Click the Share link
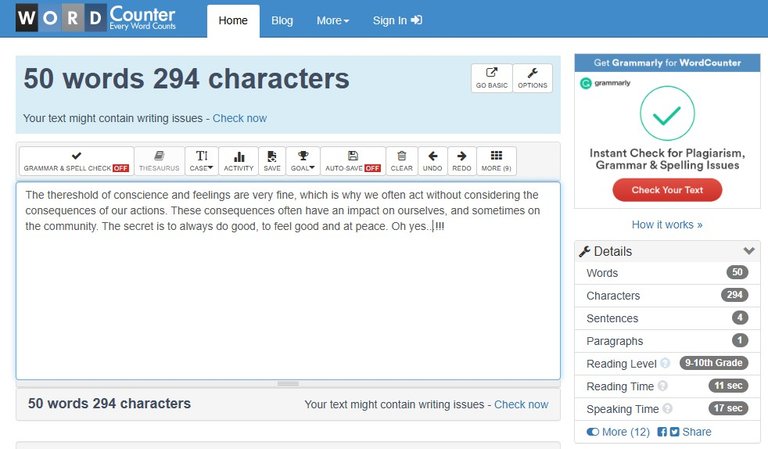768x449 pixels. pyautogui.click(x=696, y=432)
